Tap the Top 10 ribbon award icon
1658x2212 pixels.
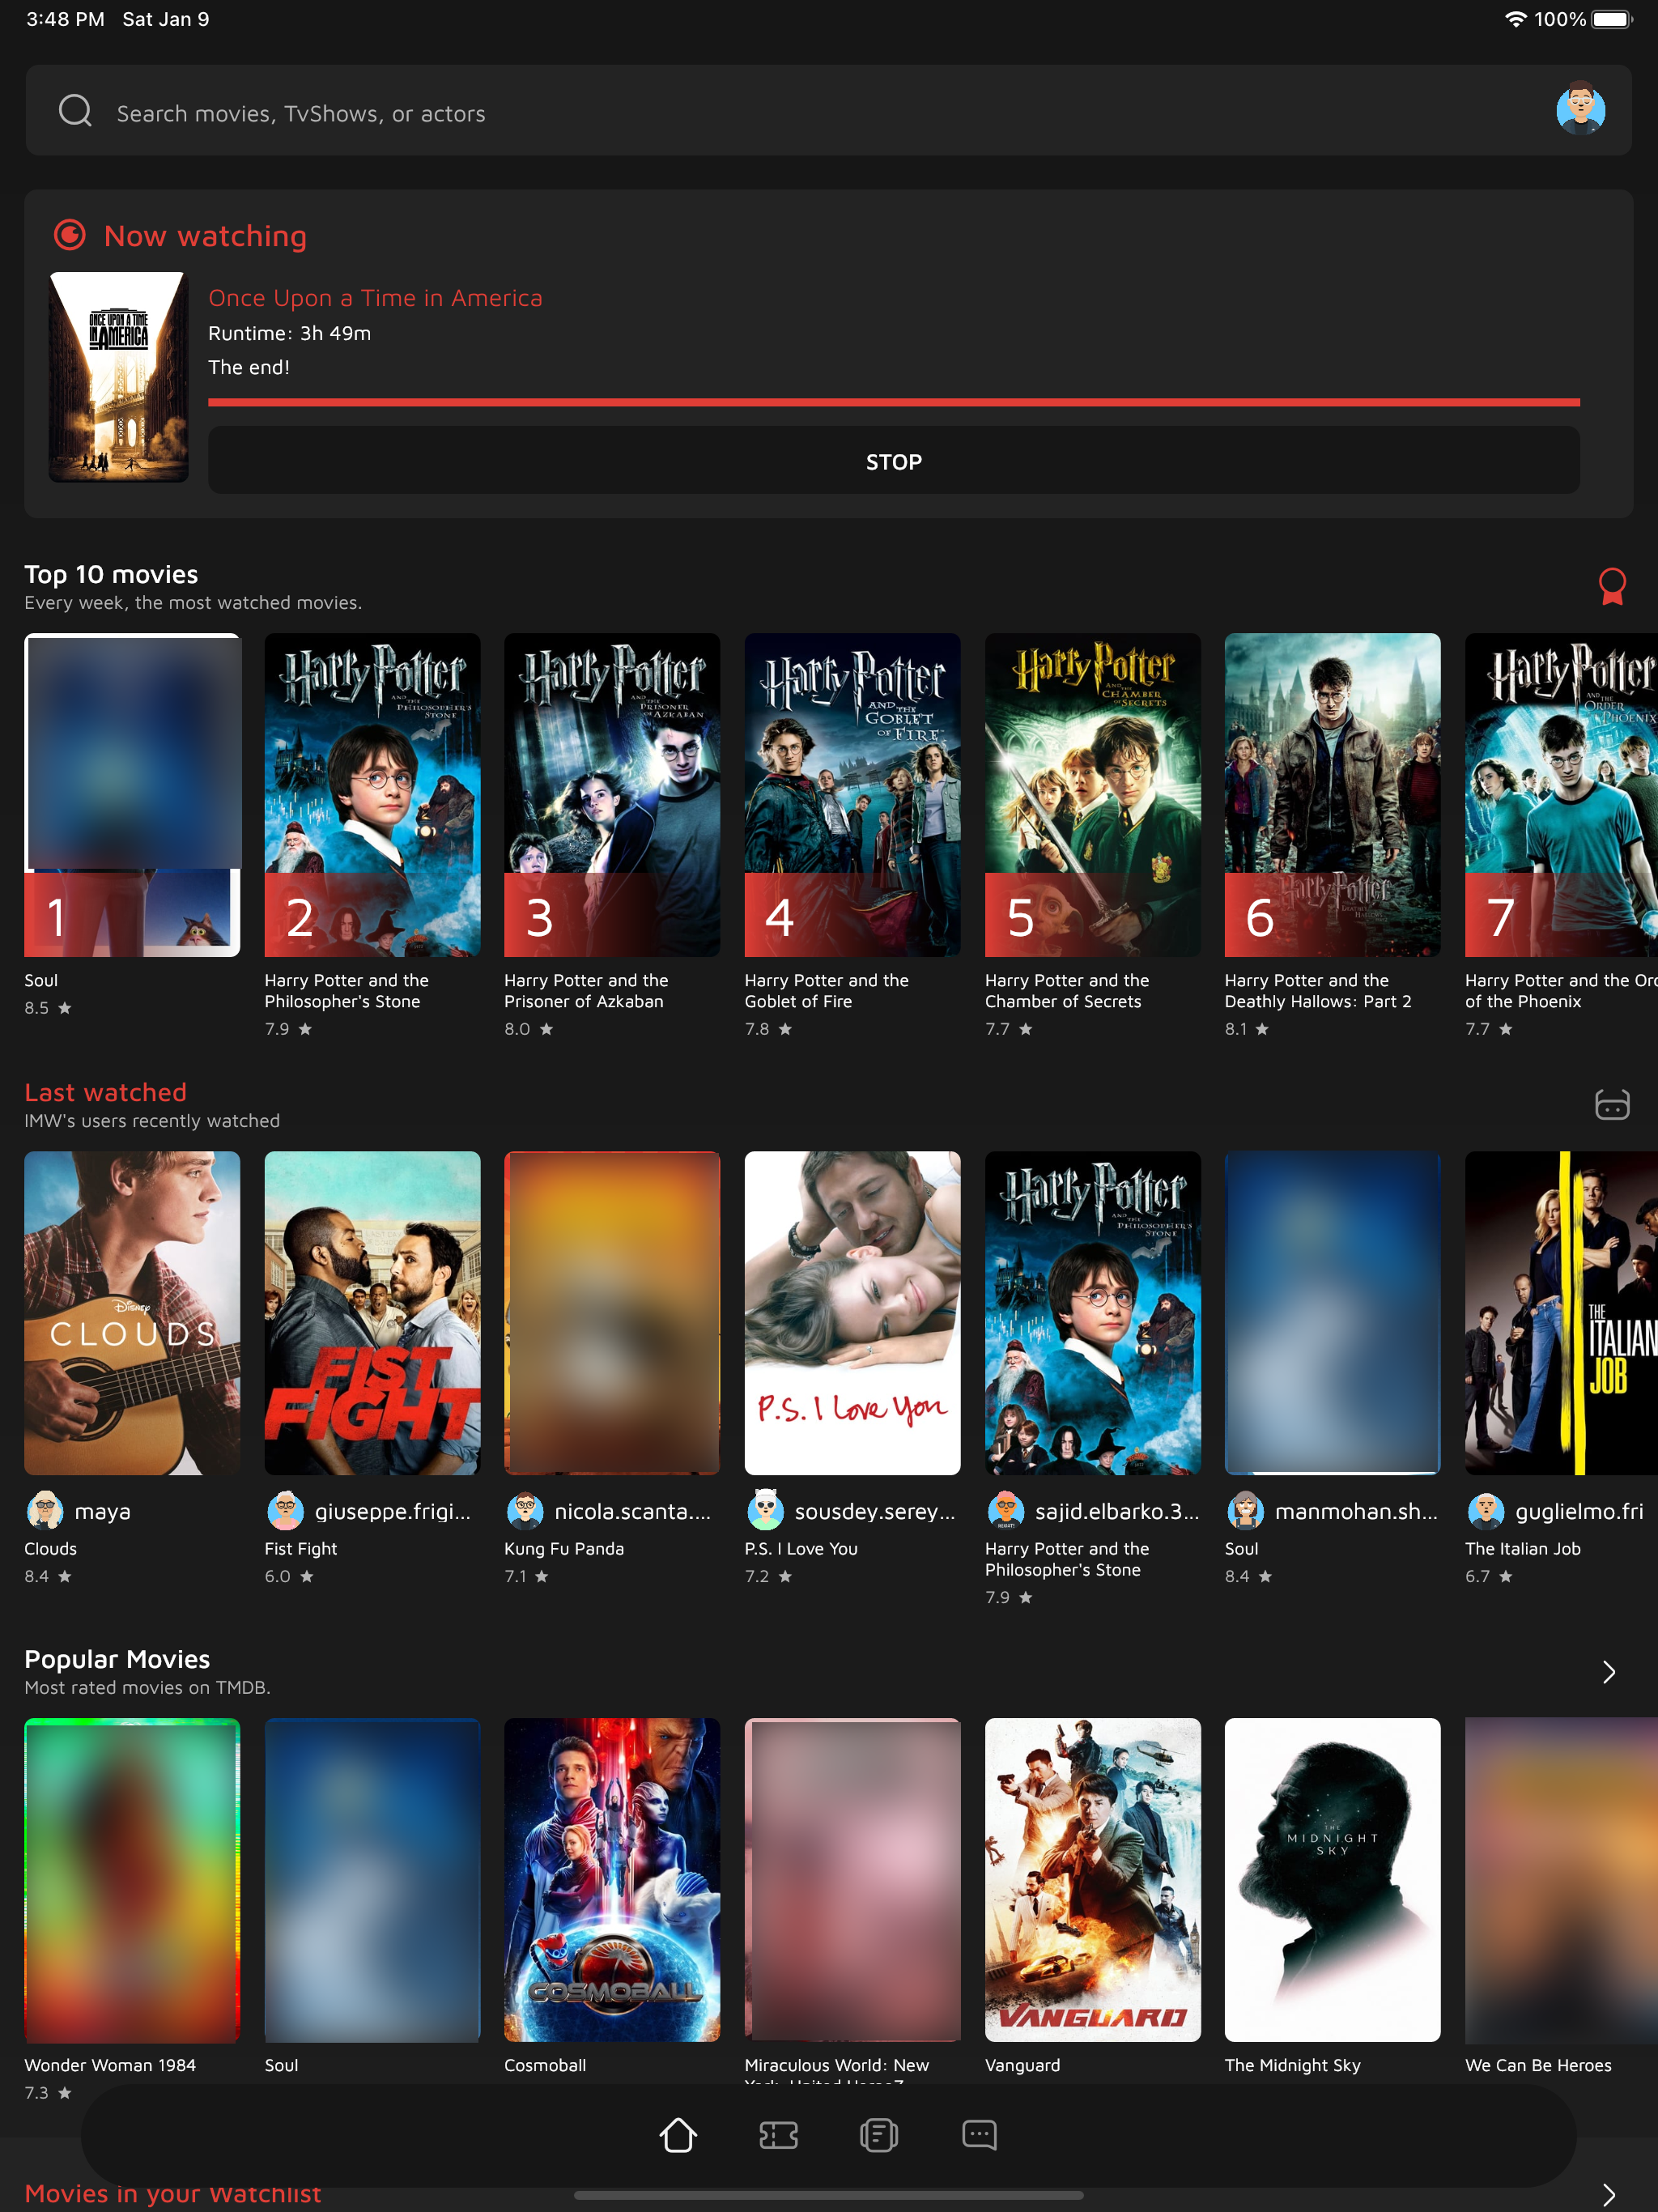[x=1611, y=586]
